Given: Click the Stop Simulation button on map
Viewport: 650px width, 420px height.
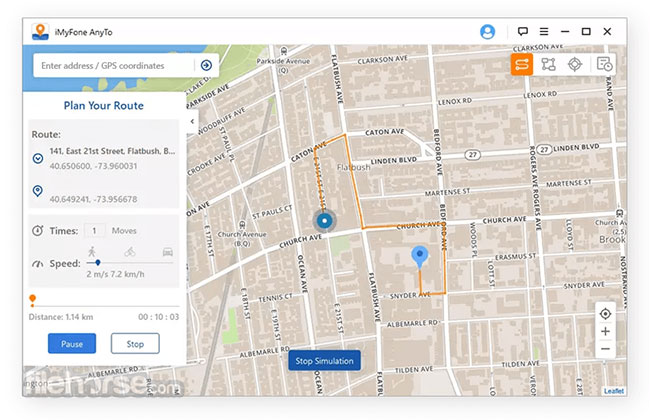Looking at the screenshot, I should pyautogui.click(x=324, y=361).
